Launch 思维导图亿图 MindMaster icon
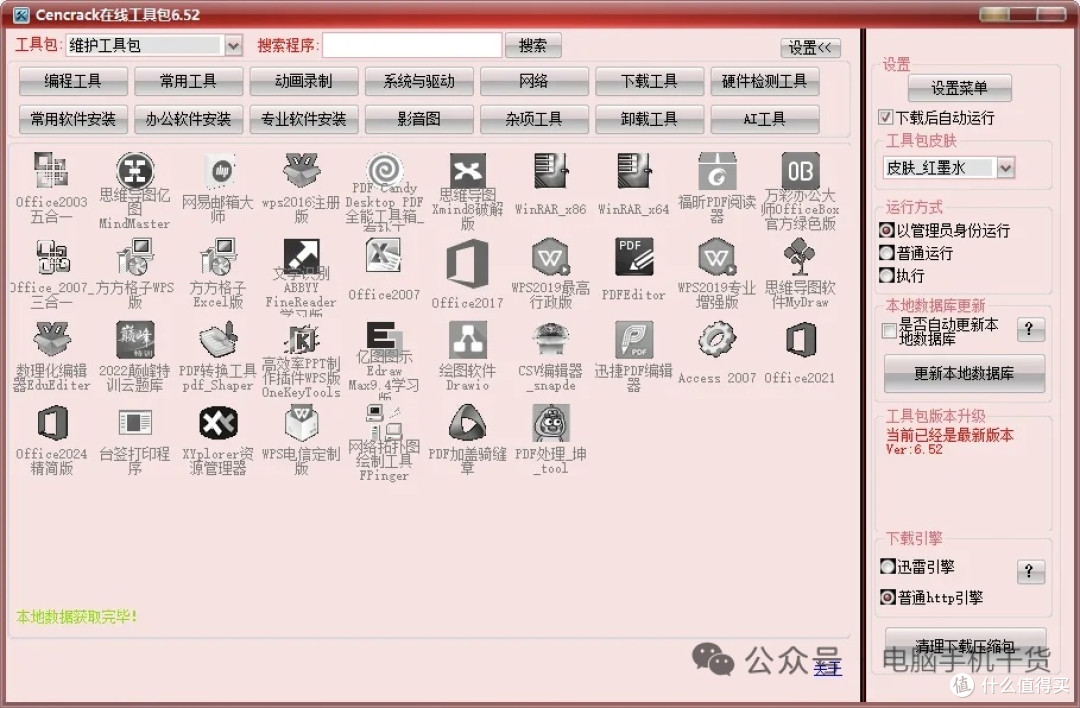Viewport: 1080px width, 708px height. [x=135, y=171]
